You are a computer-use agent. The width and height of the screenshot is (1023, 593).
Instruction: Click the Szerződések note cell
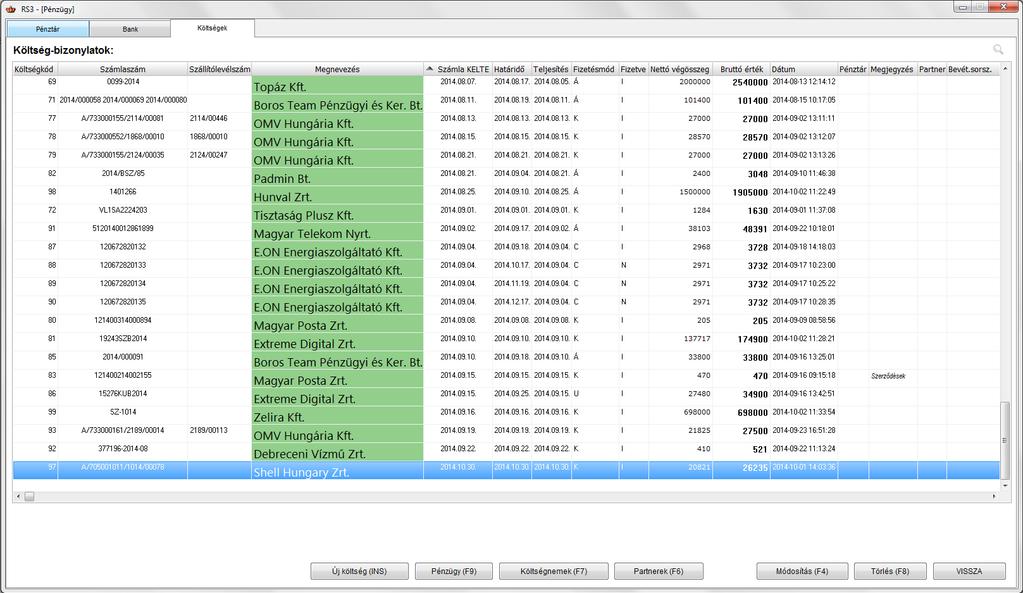pyautogui.click(x=889, y=376)
